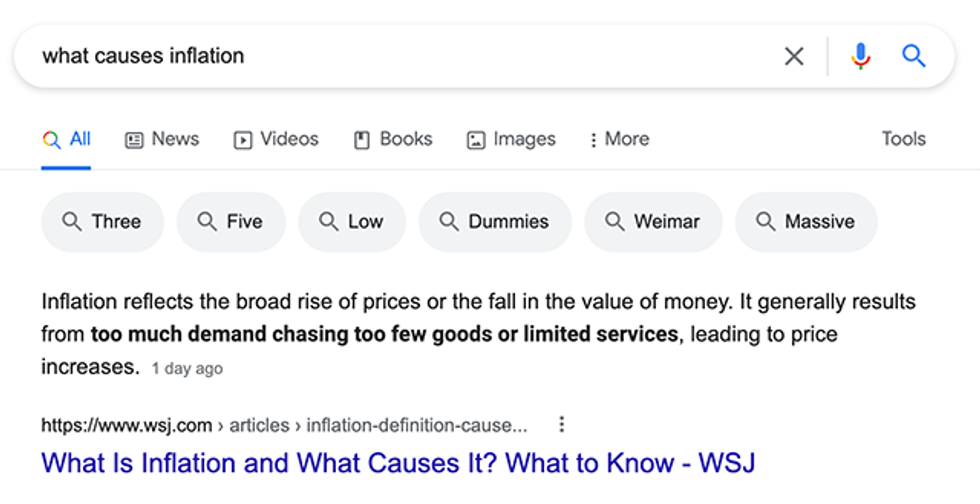Tap the Massive suggestion chip
This screenshot has height=504, width=980.
[x=806, y=222]
